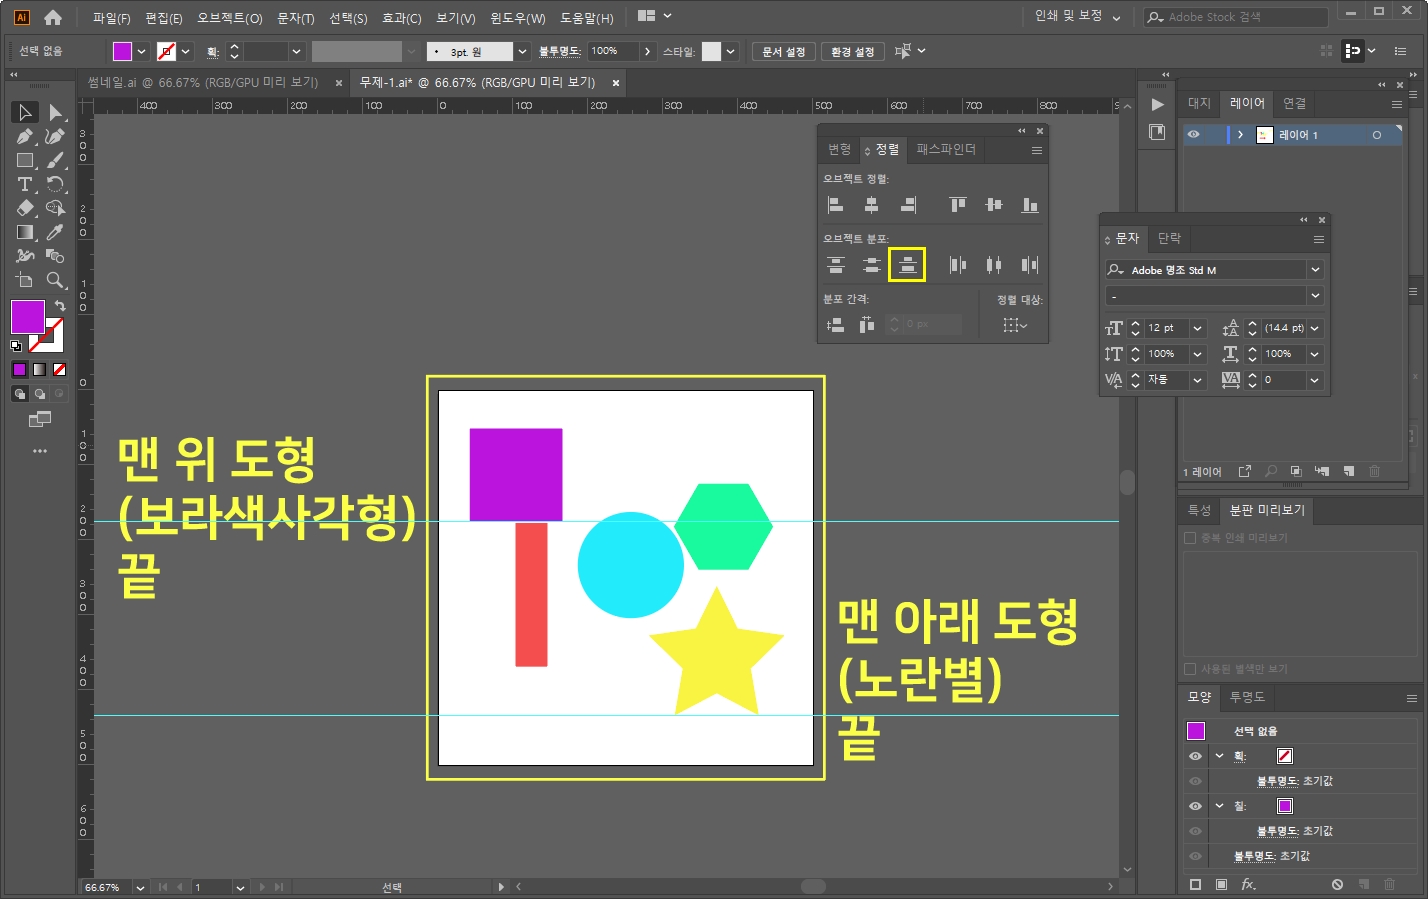Select the Artboard tool
This screenshot has height=899, width=1428.
25,280
